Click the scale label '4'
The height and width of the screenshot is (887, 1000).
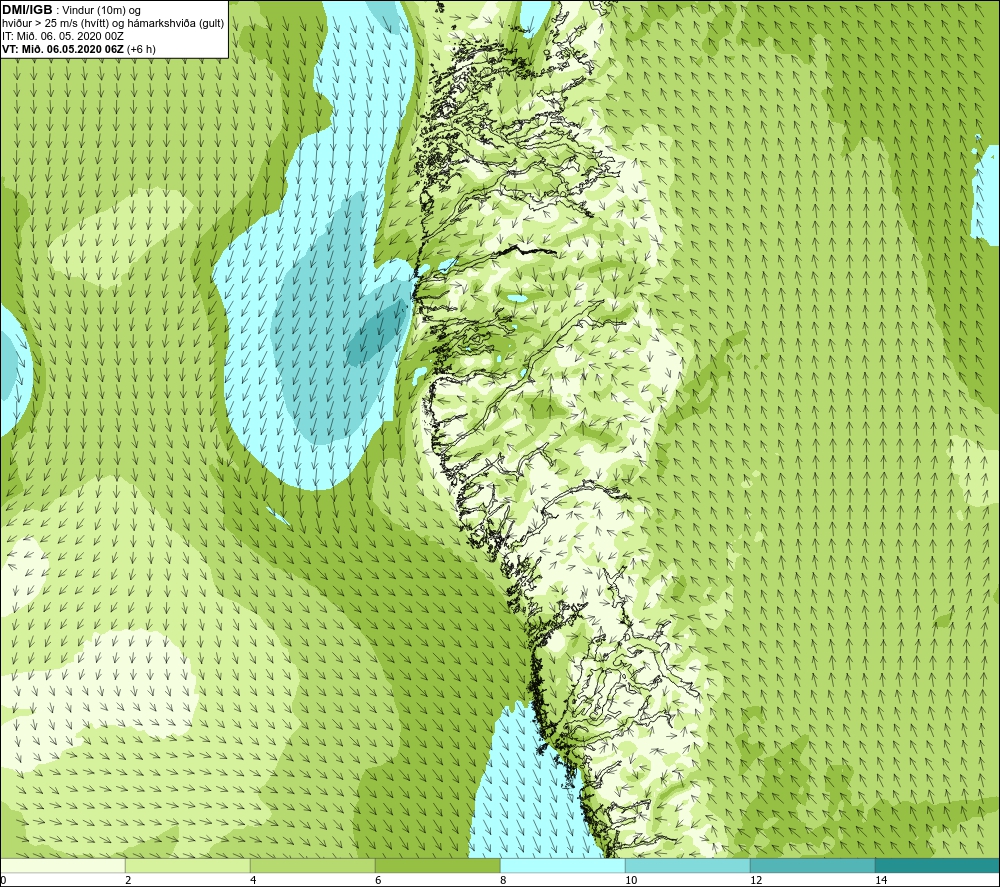point(253,880)
